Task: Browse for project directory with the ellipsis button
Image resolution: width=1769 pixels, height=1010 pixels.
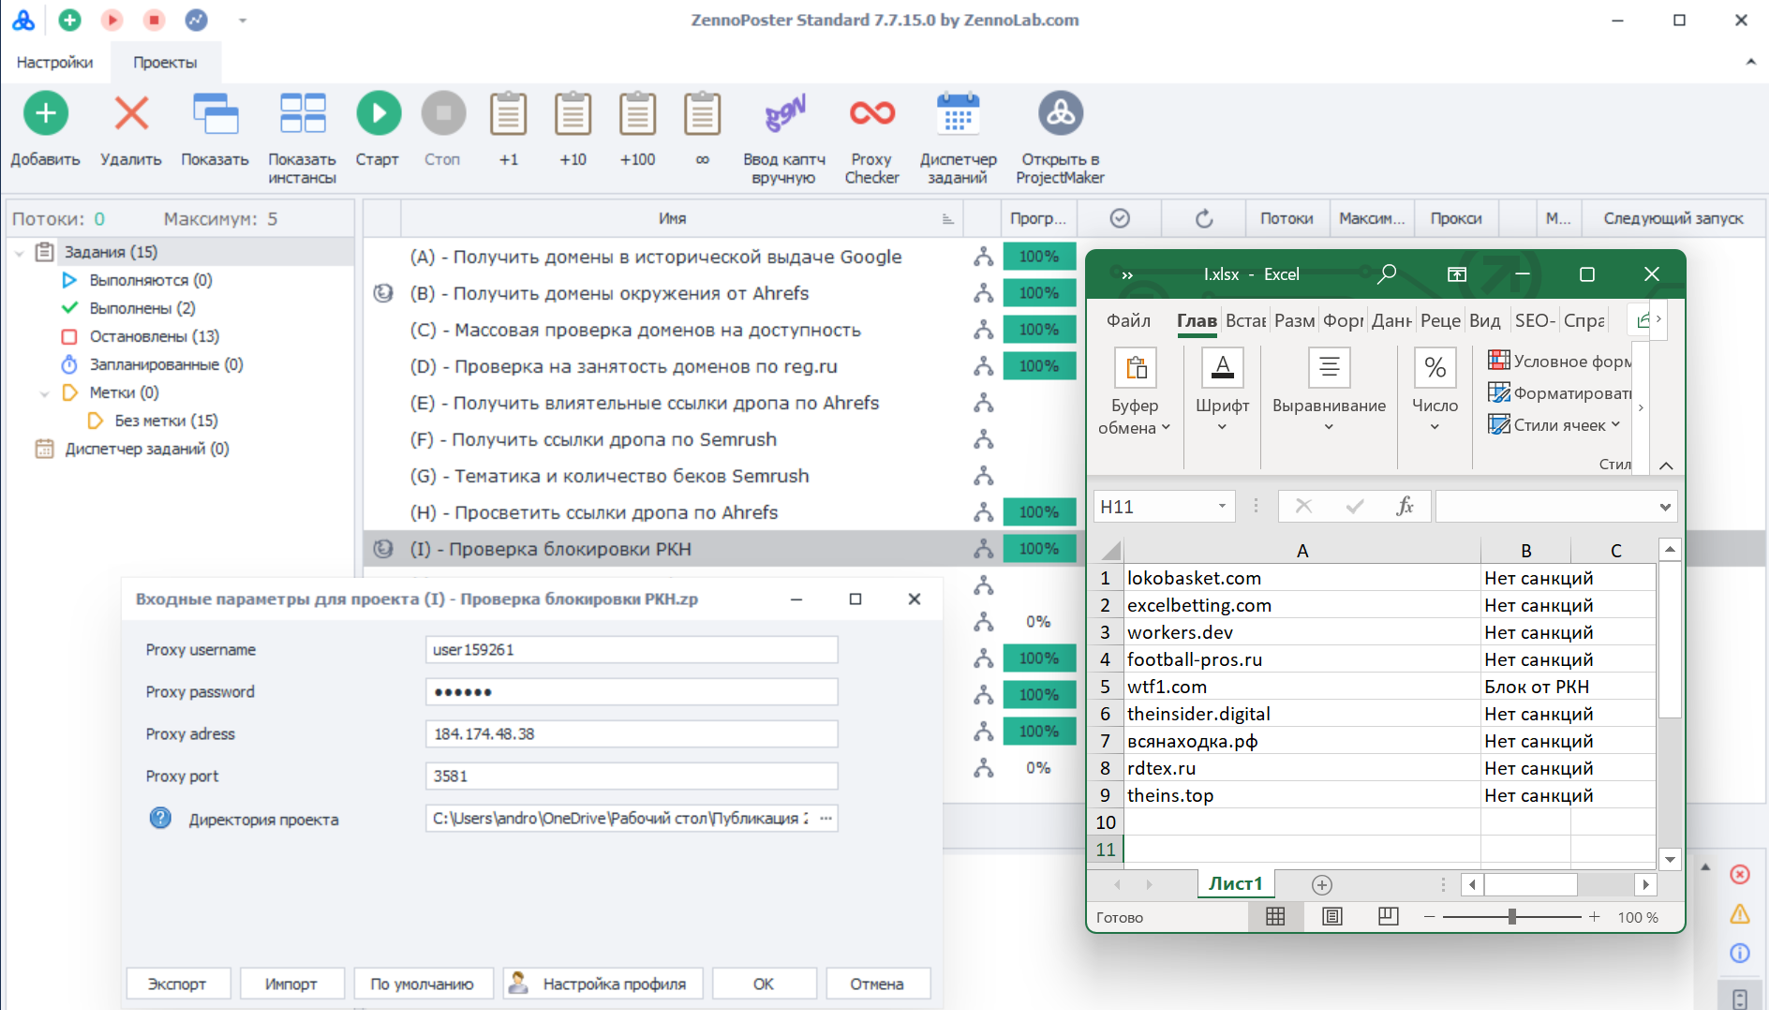Action: click(826, 818)
